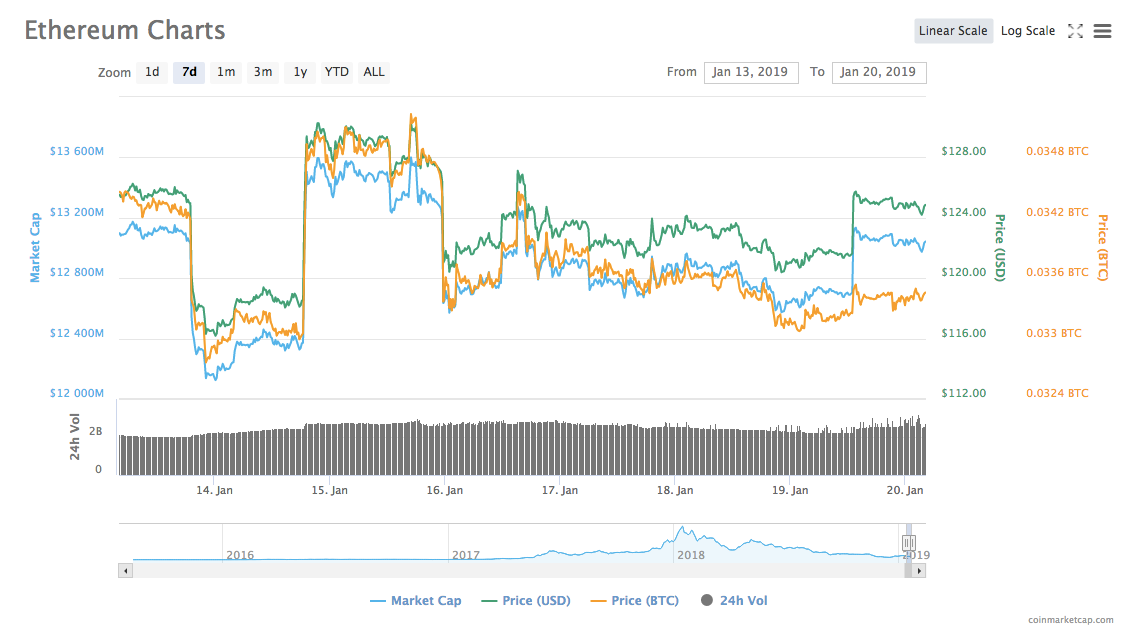Click the navigator's left scroll arrow
The width and height of the screenshot is (1128, 638).
(124, 569)
